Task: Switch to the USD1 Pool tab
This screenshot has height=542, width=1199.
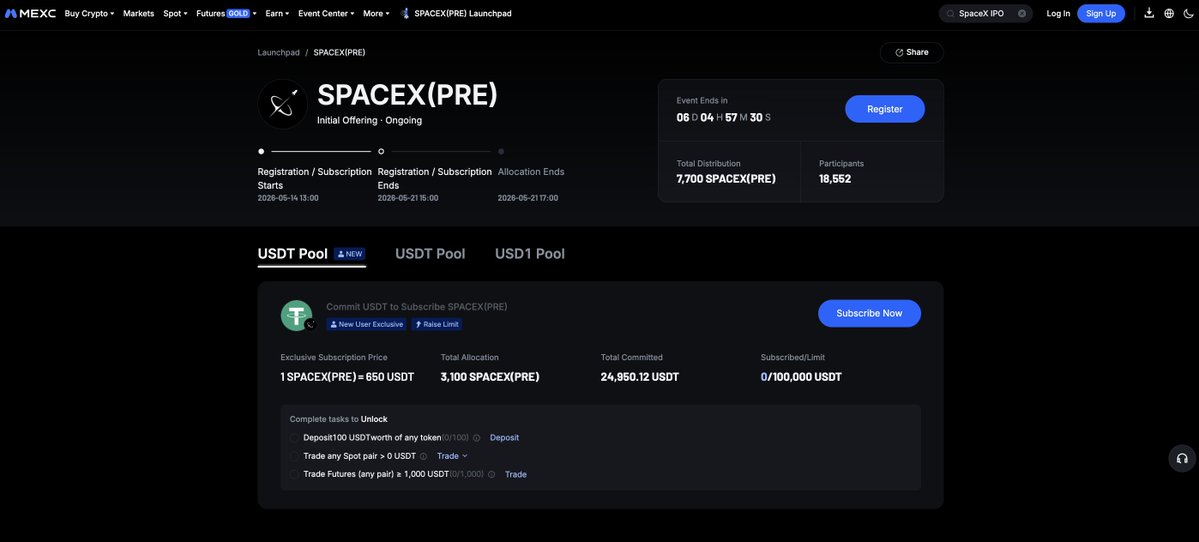Action: click(530, 254)
